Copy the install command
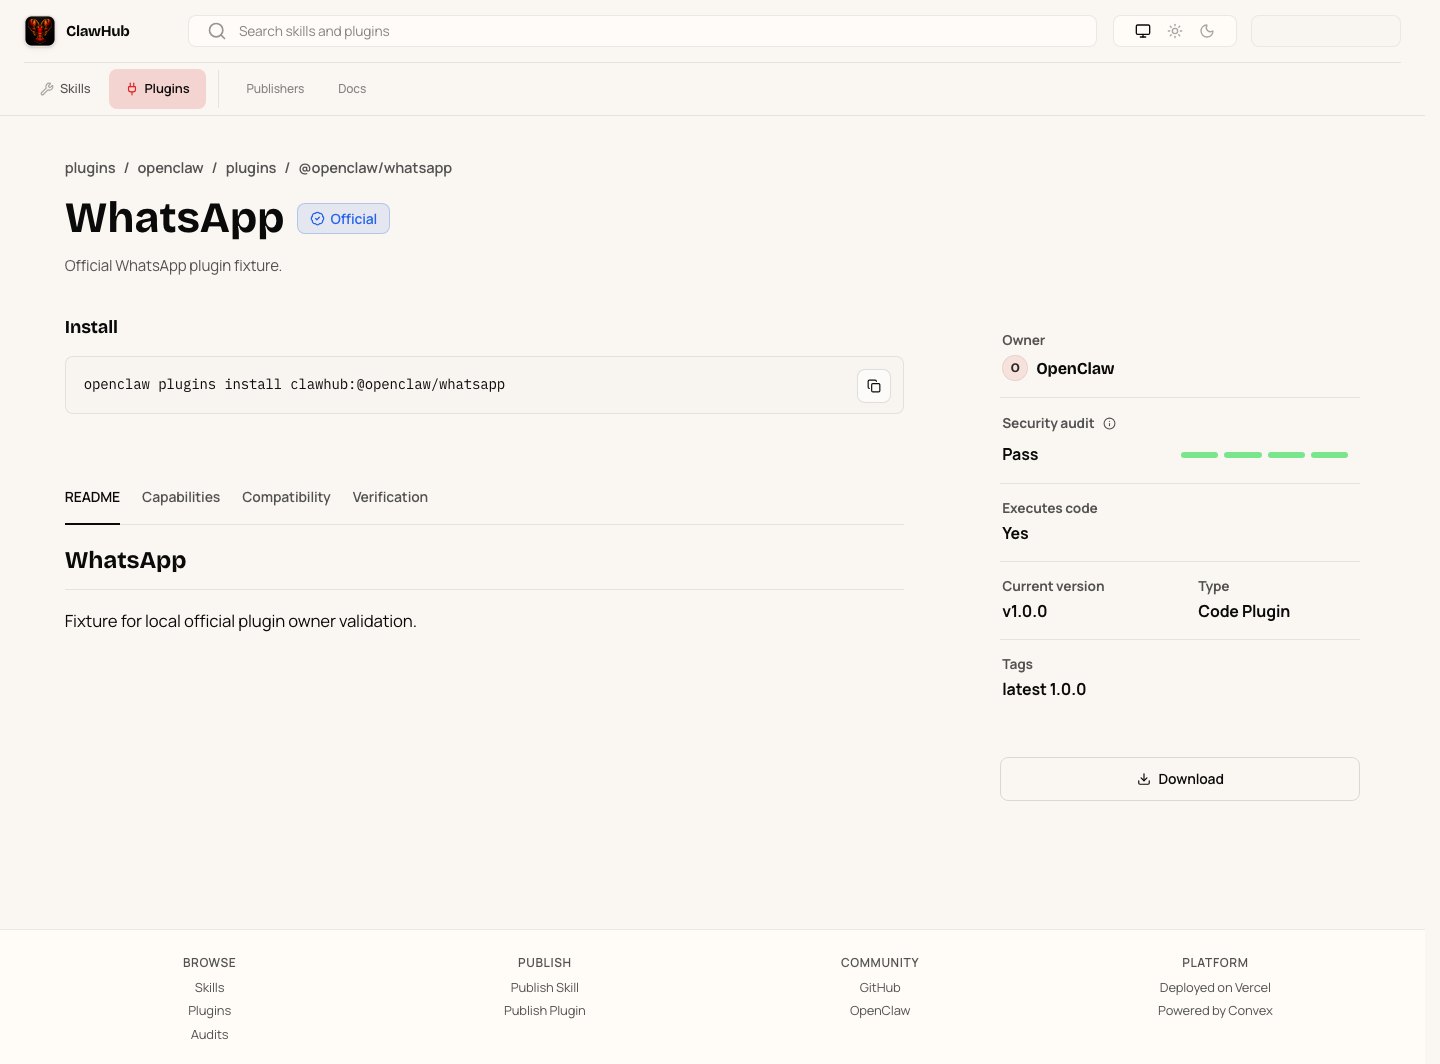The height and width of the screenshot is (1064, 1440). [874, 386]
